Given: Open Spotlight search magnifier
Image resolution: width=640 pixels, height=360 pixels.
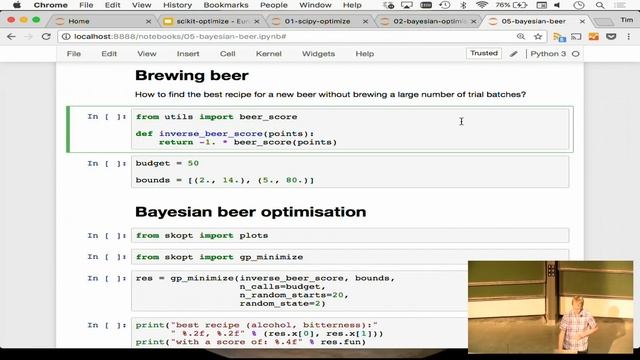Looking at the screenshot, I should tap(600, 5).
